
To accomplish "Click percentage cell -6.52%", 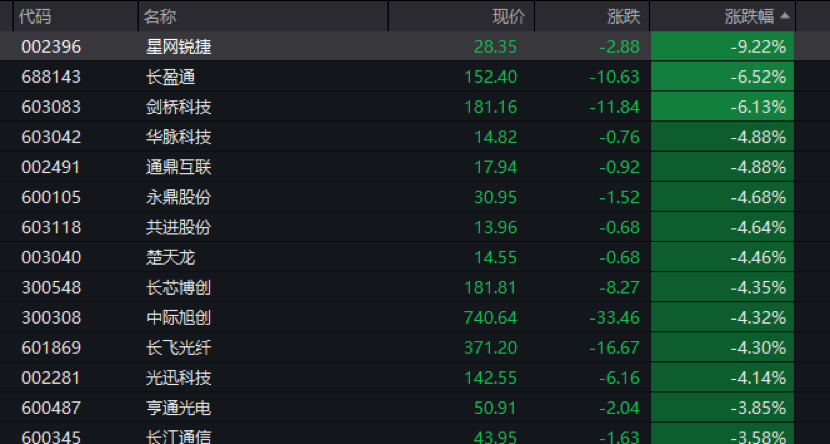I will pyautogui.click(x=723, y=76).
